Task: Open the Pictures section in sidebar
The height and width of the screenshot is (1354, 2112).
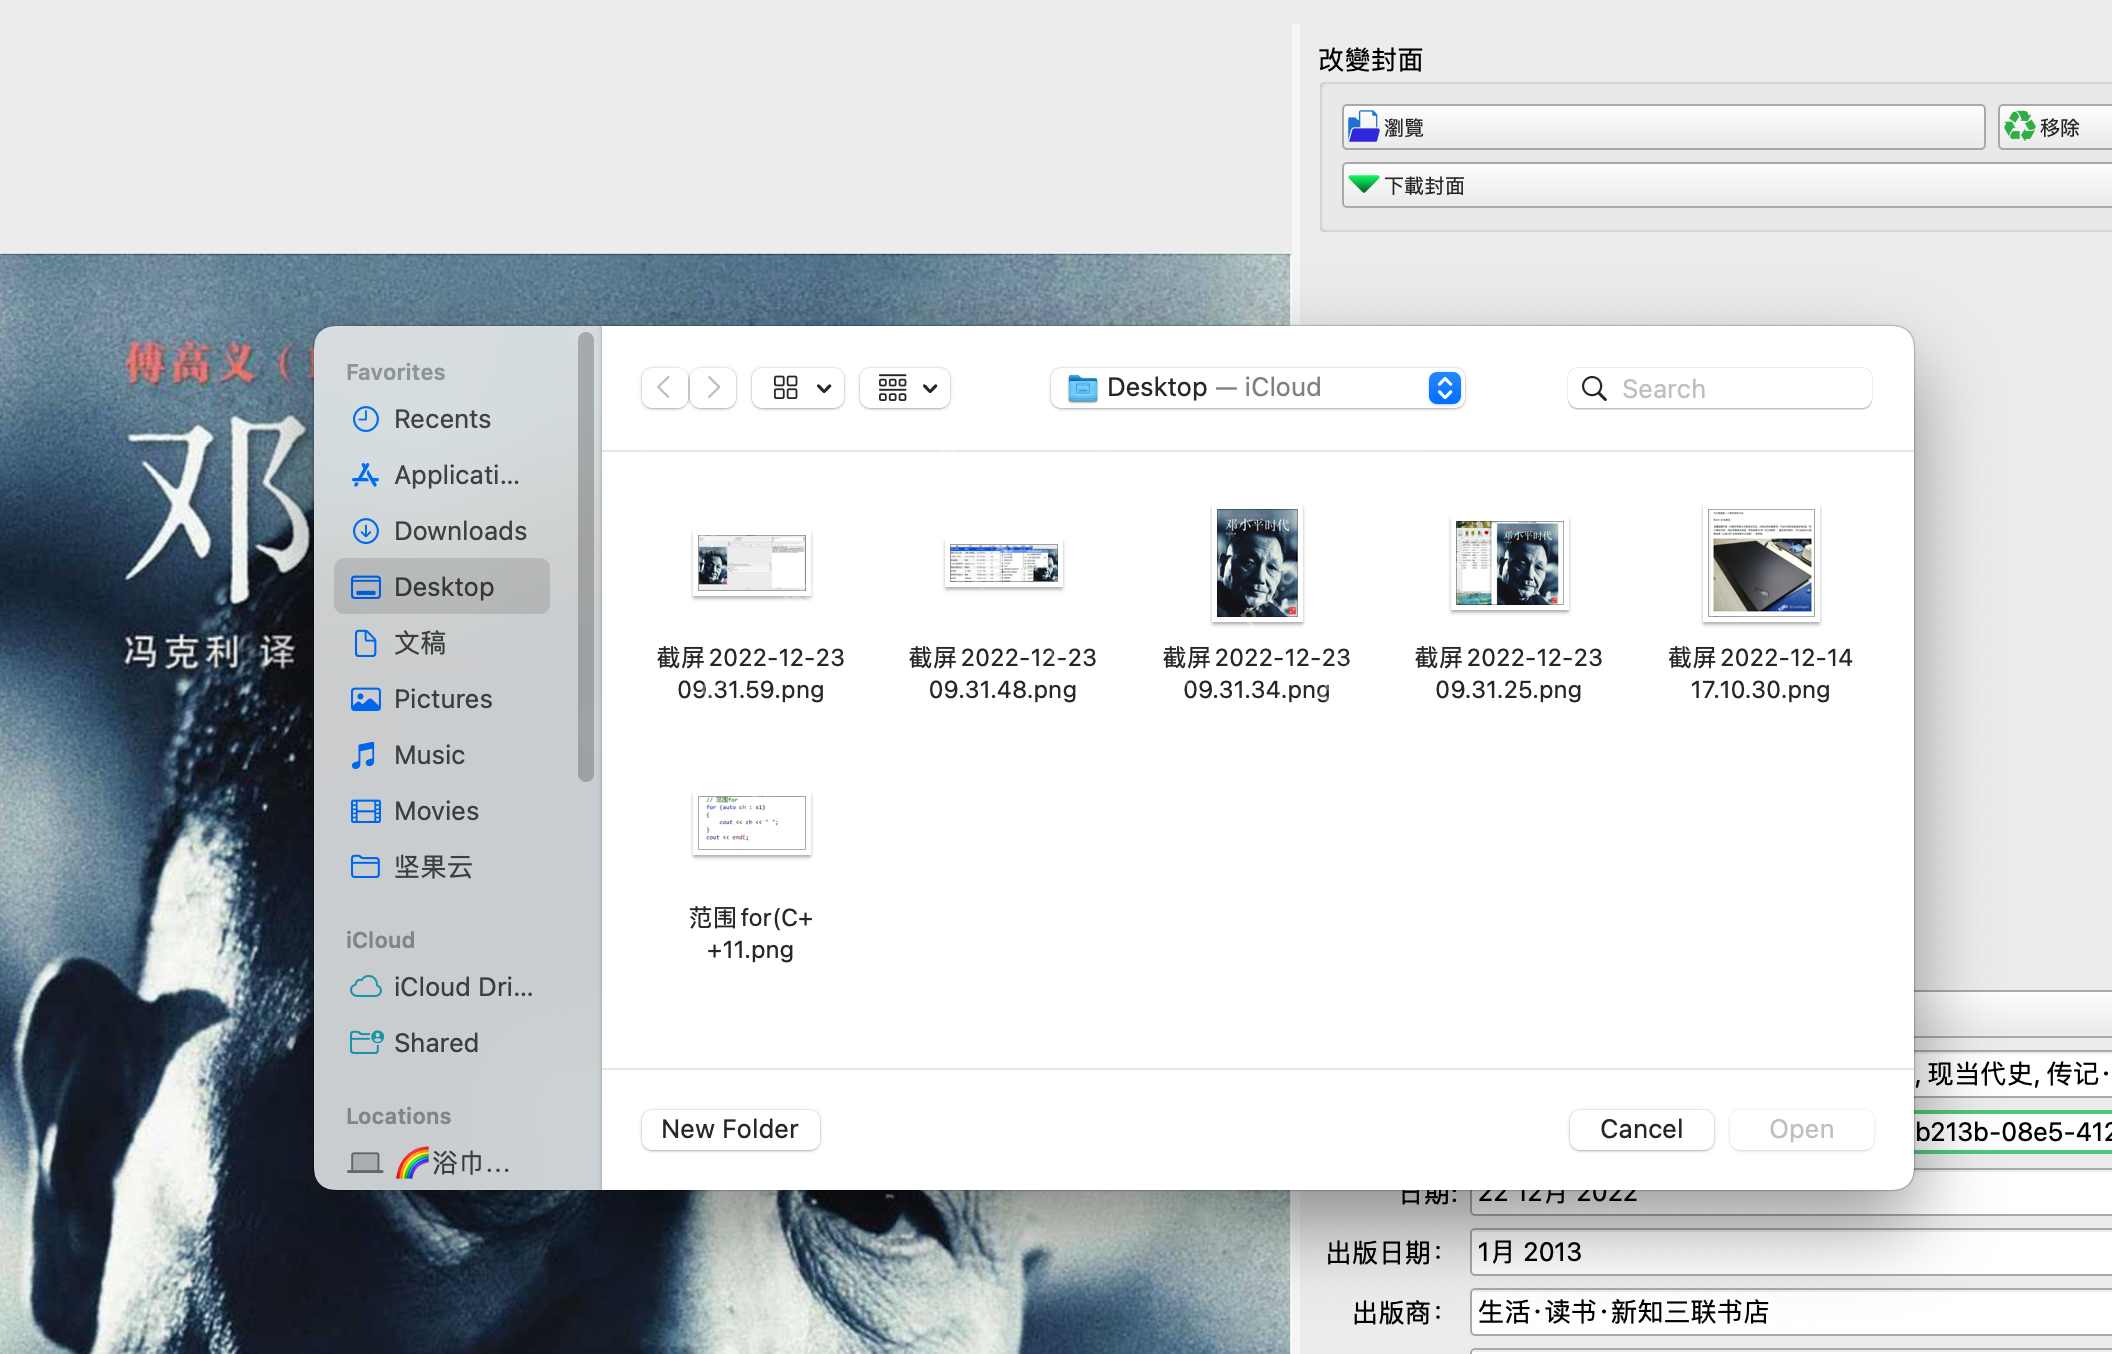Action: (x=443, y=698)
